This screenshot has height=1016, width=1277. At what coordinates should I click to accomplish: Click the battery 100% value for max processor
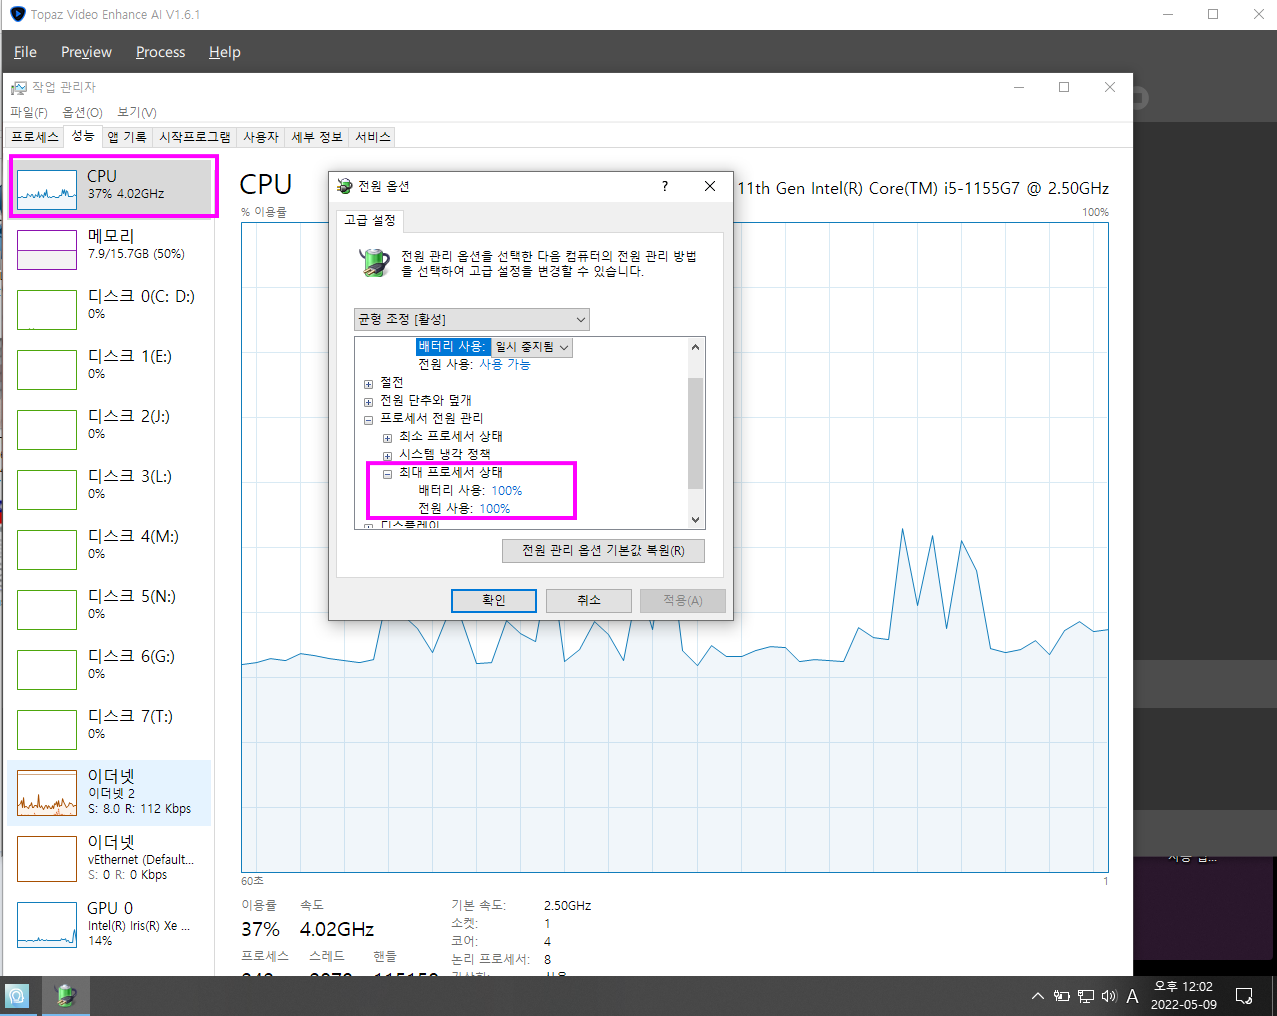pyautogui.click(x=507, y=491)
